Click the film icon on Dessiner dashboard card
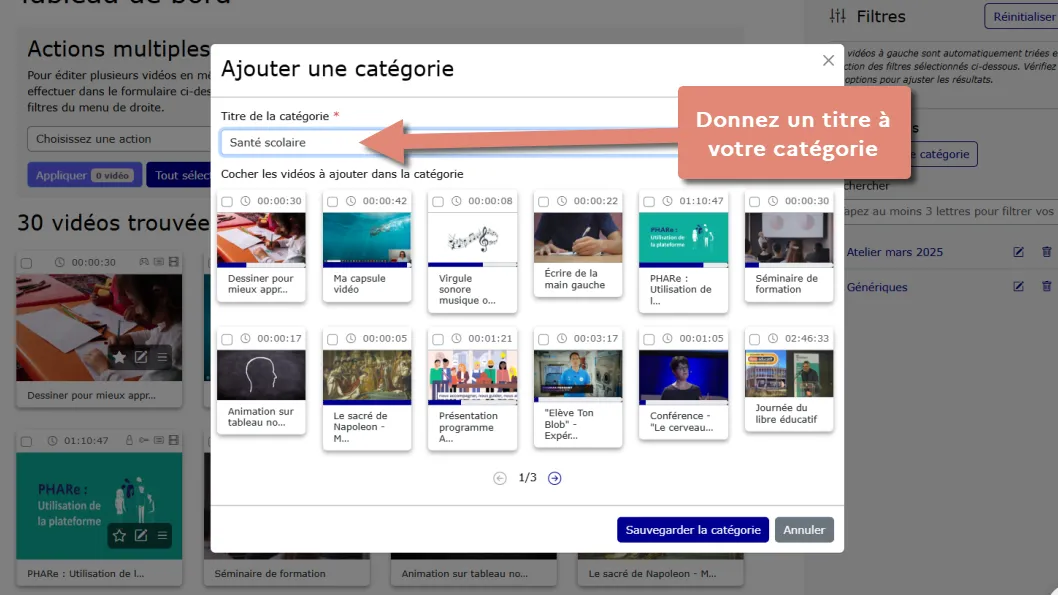 pos(173,262)
